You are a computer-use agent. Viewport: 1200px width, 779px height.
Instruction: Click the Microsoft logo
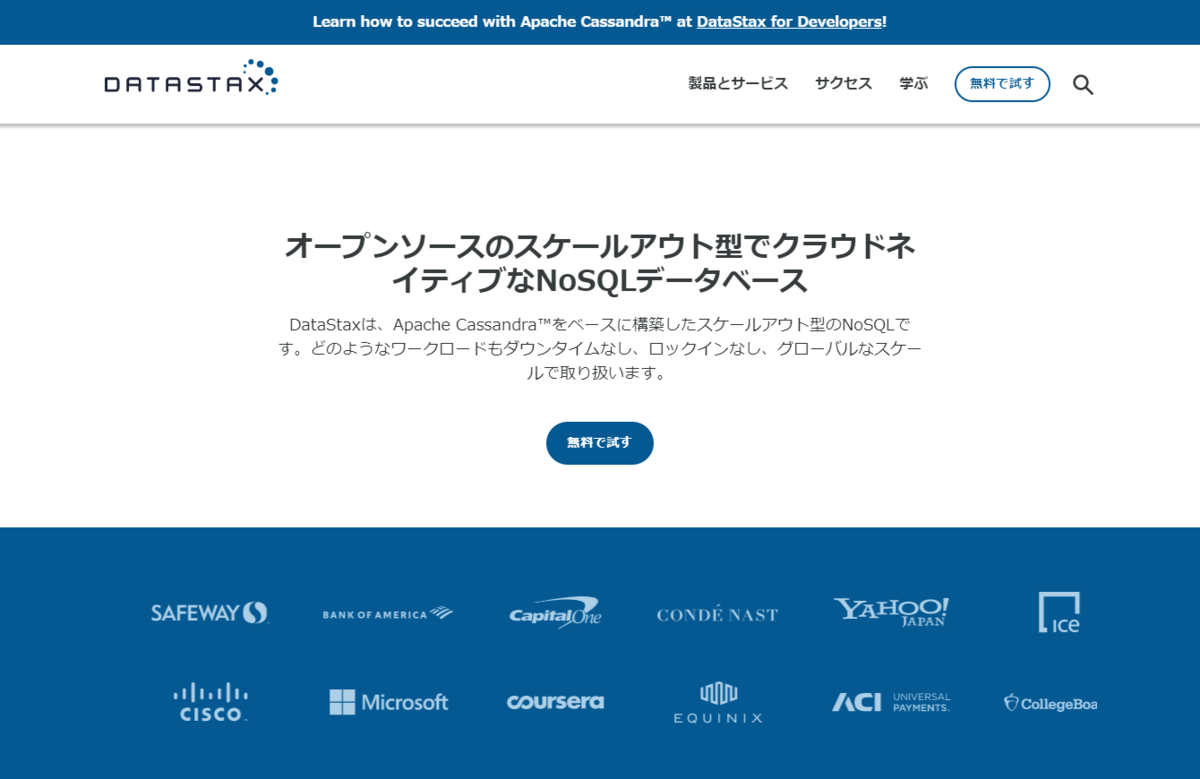coord(389,702)
